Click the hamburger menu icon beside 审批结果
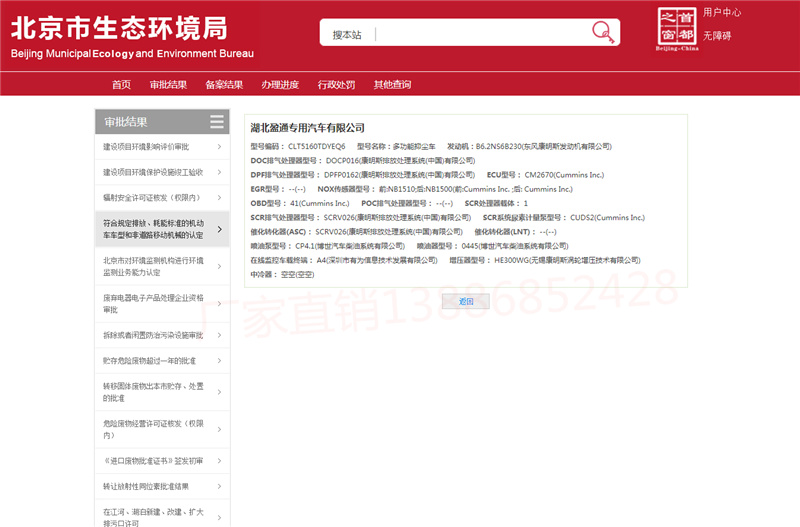This screenshot has height=527, width=800. click(x=217, y=122)
